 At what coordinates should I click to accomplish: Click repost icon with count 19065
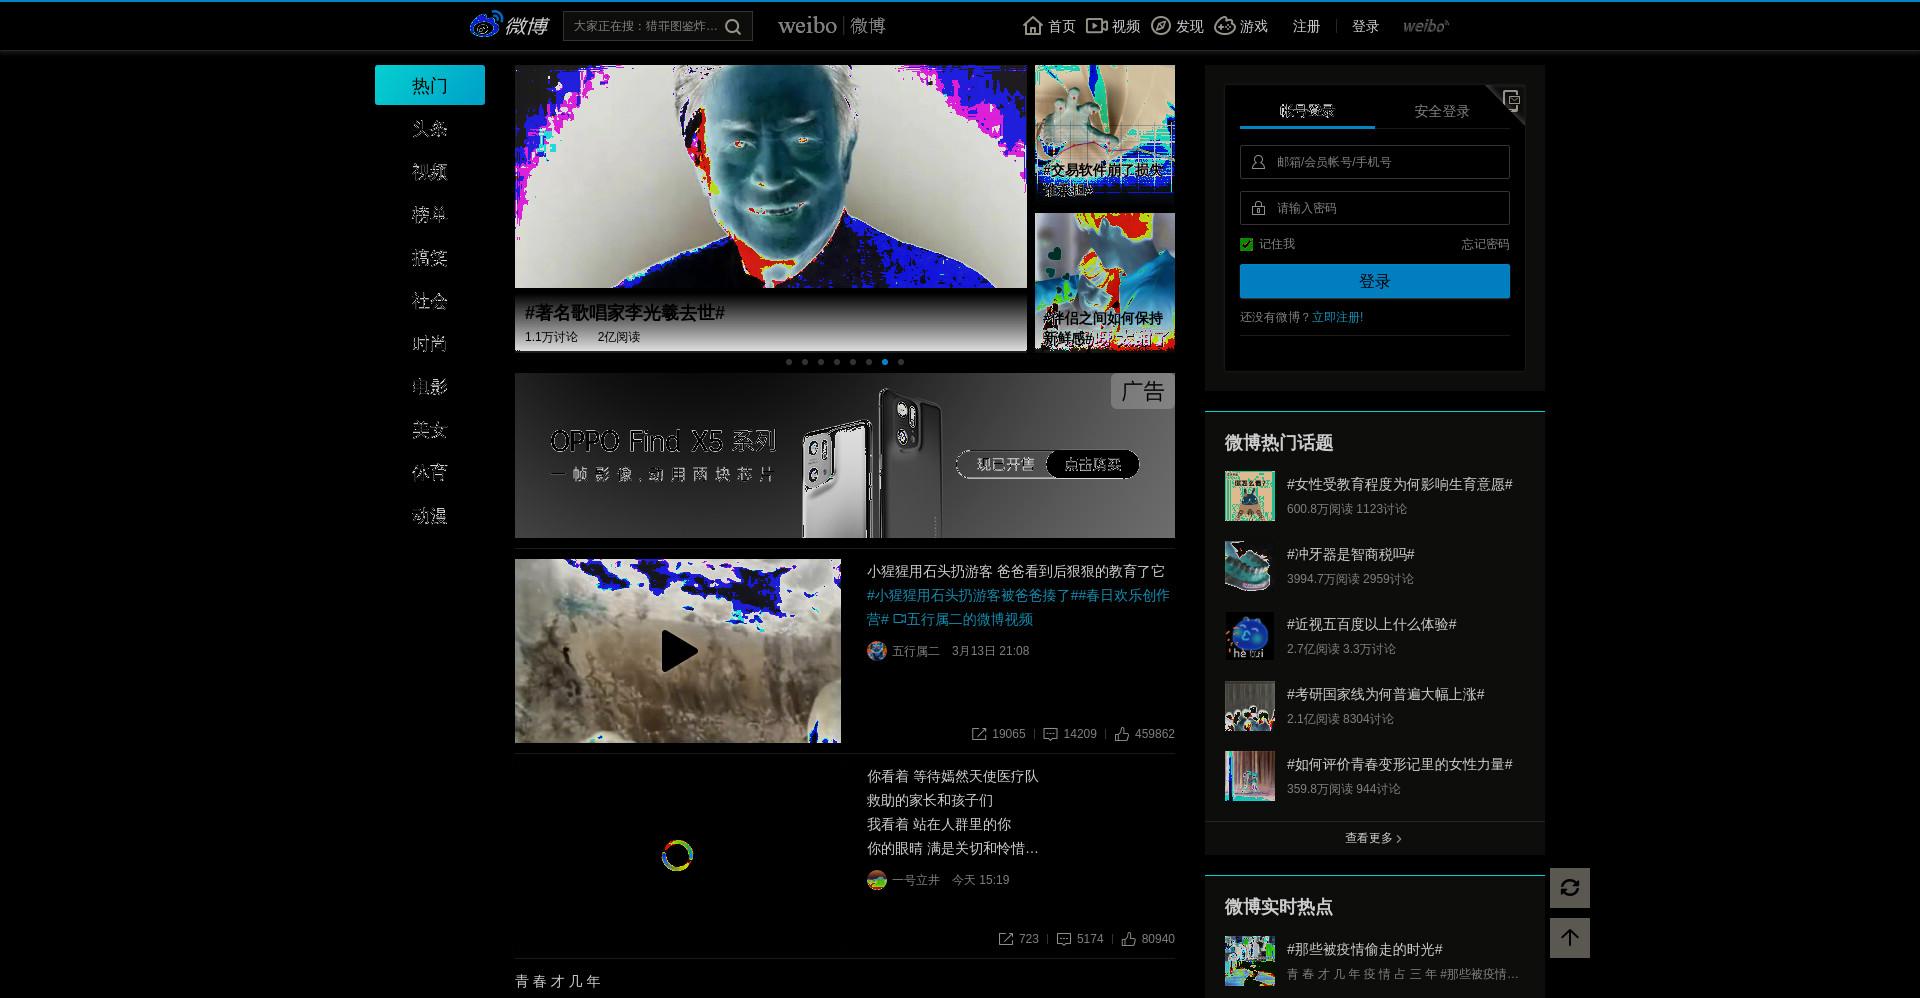pyautogui.click(x=979, y=734)
